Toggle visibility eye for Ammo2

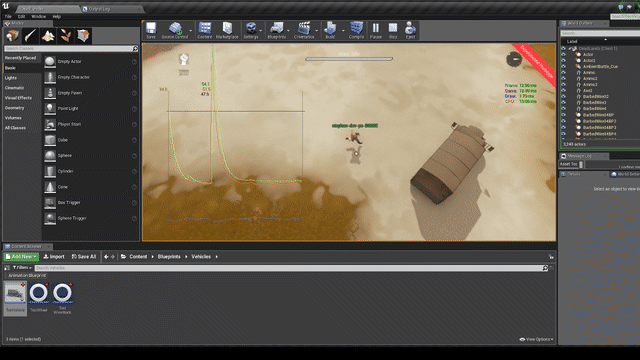(x=564, y=78)
